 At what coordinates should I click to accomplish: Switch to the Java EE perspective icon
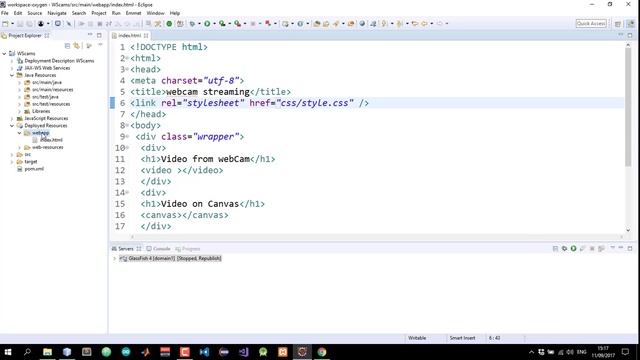click(x=631, y=24)
